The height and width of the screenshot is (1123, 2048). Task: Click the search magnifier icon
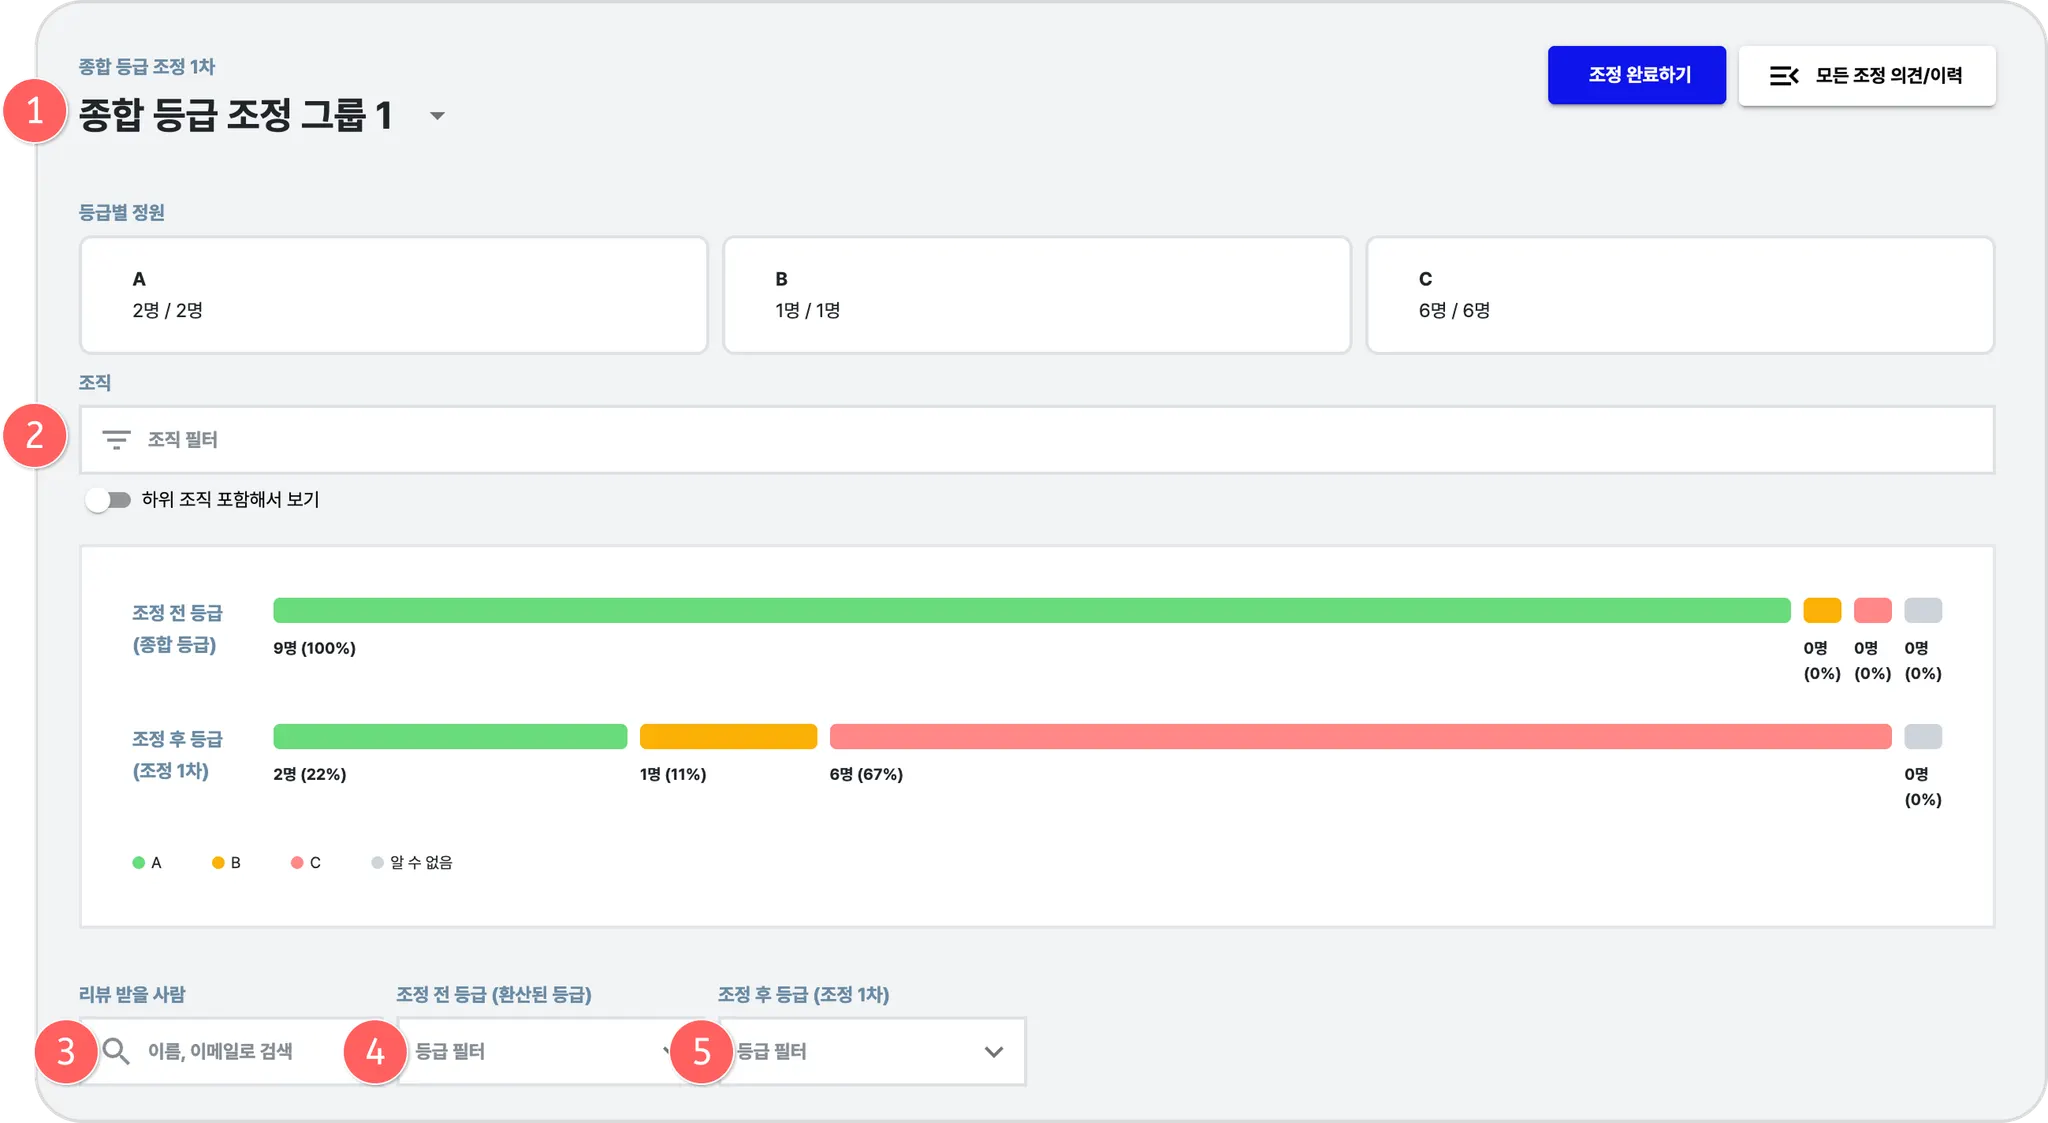(117, 1051)
